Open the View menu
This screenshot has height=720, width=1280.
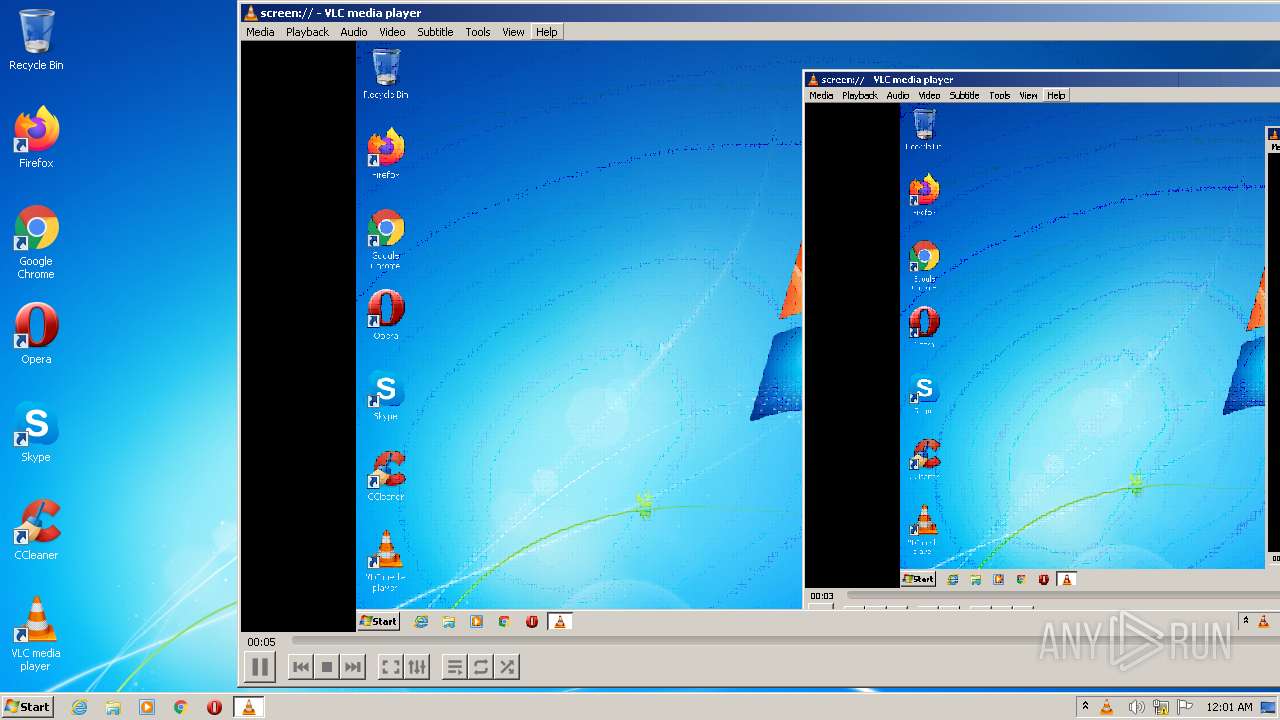(513, 32)
